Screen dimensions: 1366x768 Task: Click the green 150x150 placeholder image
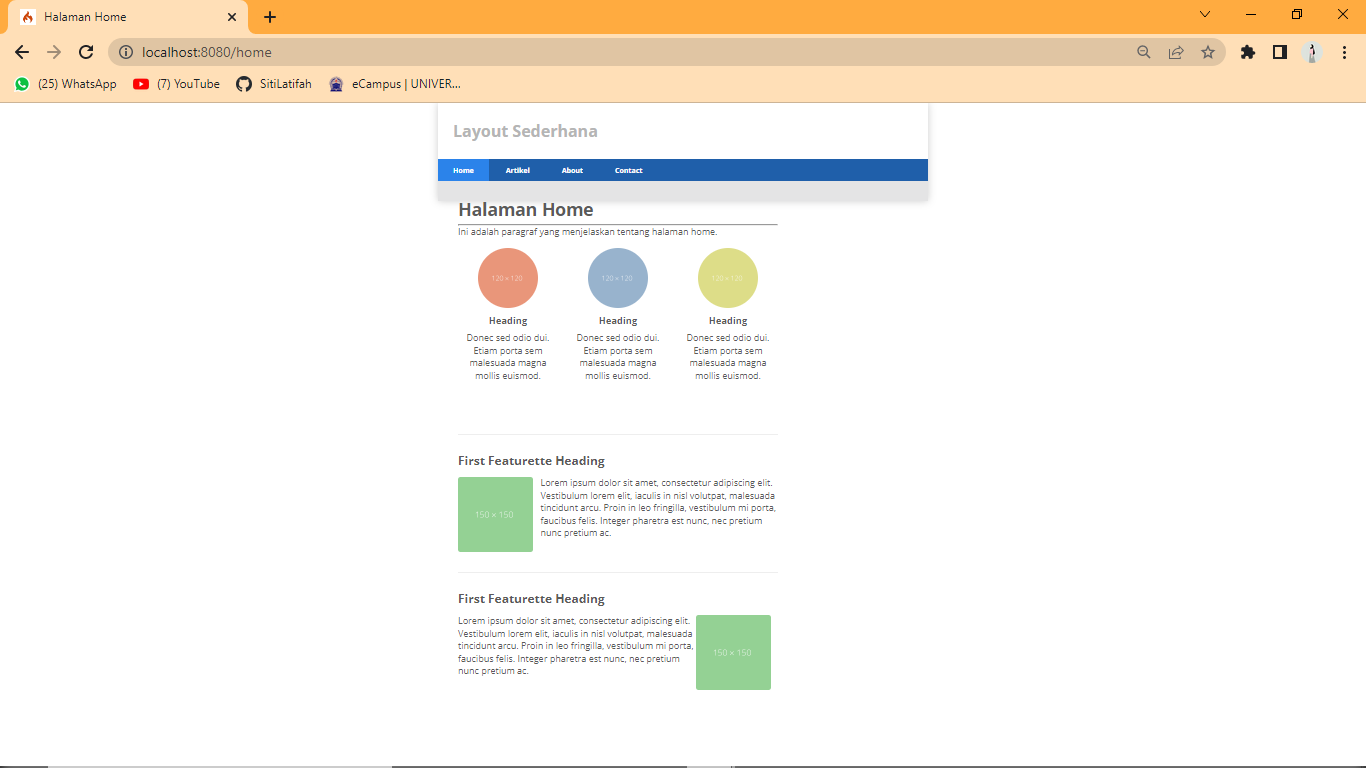pos(495,515)
